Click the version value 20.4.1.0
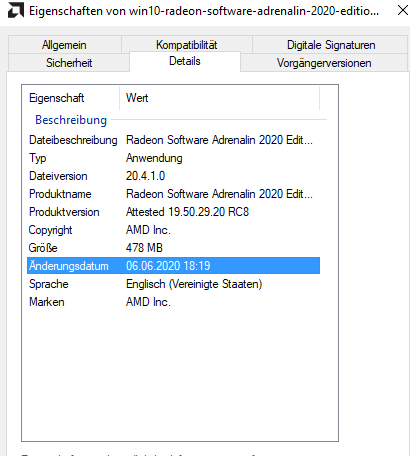Viewport: 410px width, 456px height. click(x=145, y=176)
